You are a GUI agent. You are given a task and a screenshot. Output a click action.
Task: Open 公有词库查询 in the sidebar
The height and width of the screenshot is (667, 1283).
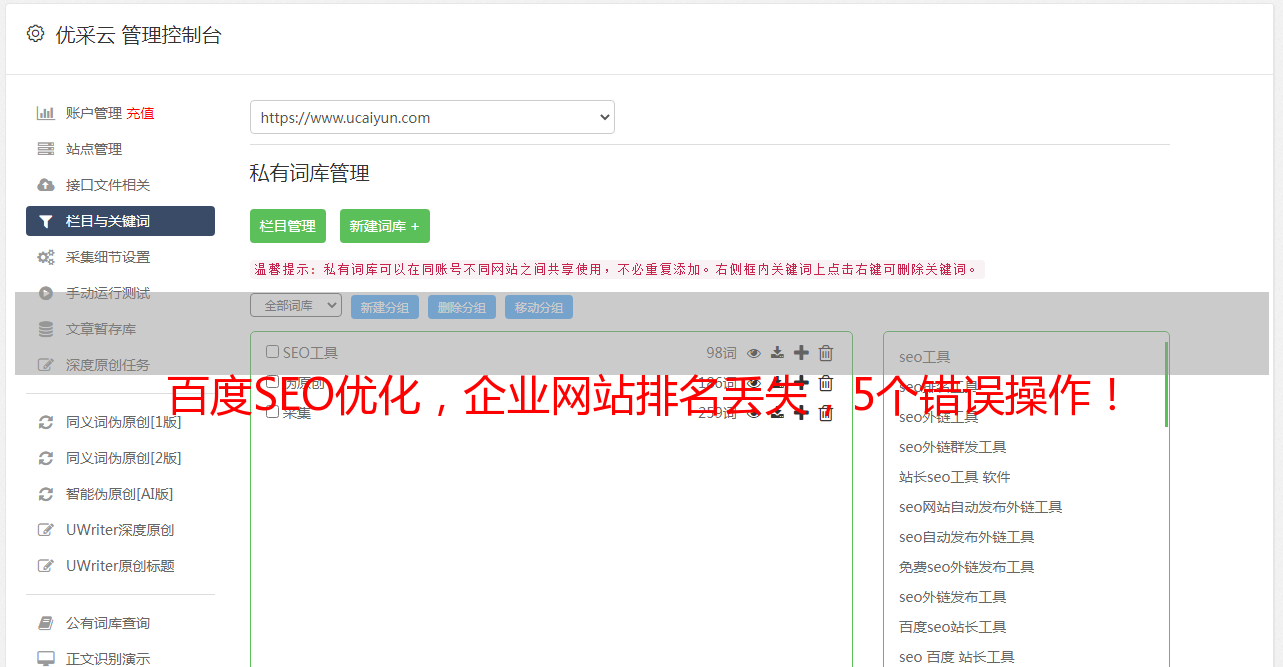pos(108,623)
